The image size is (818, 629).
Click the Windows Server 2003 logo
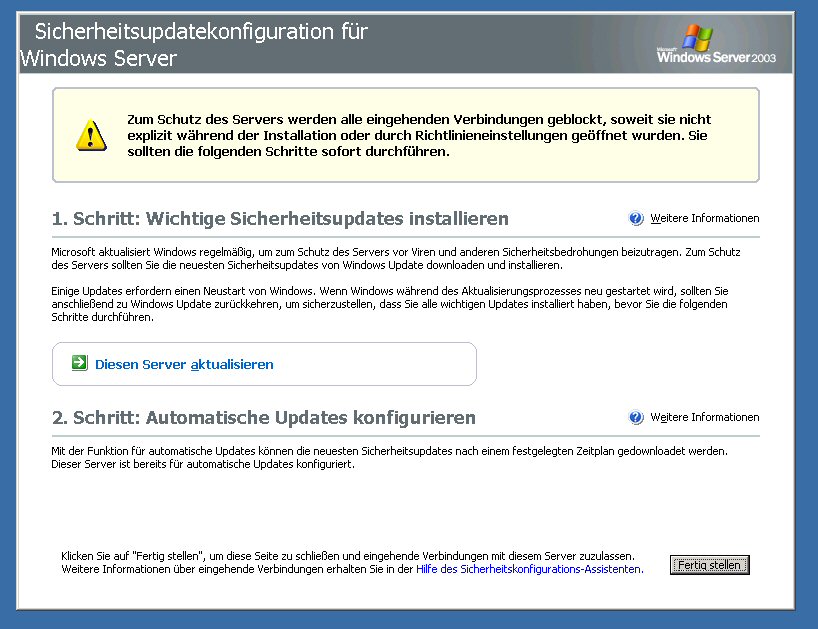pyautogui.click(x=716, y=44)
